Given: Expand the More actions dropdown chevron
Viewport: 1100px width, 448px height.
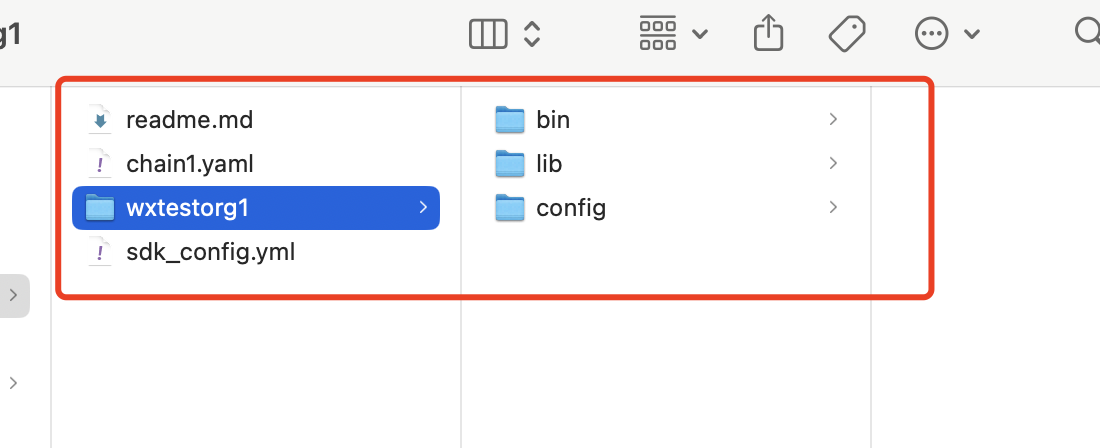Looking at the screenshot, I should pyautogui.click(x=972, y=34).
